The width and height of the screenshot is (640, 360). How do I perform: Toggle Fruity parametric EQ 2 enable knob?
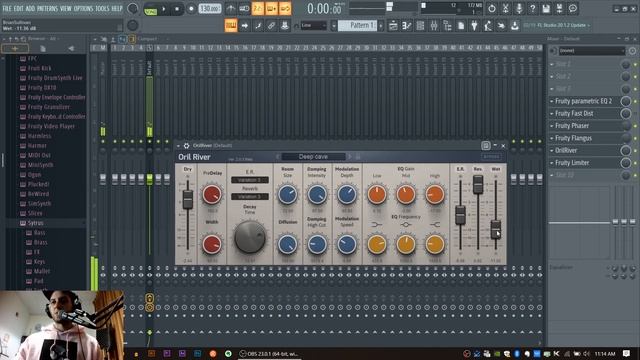625,101
